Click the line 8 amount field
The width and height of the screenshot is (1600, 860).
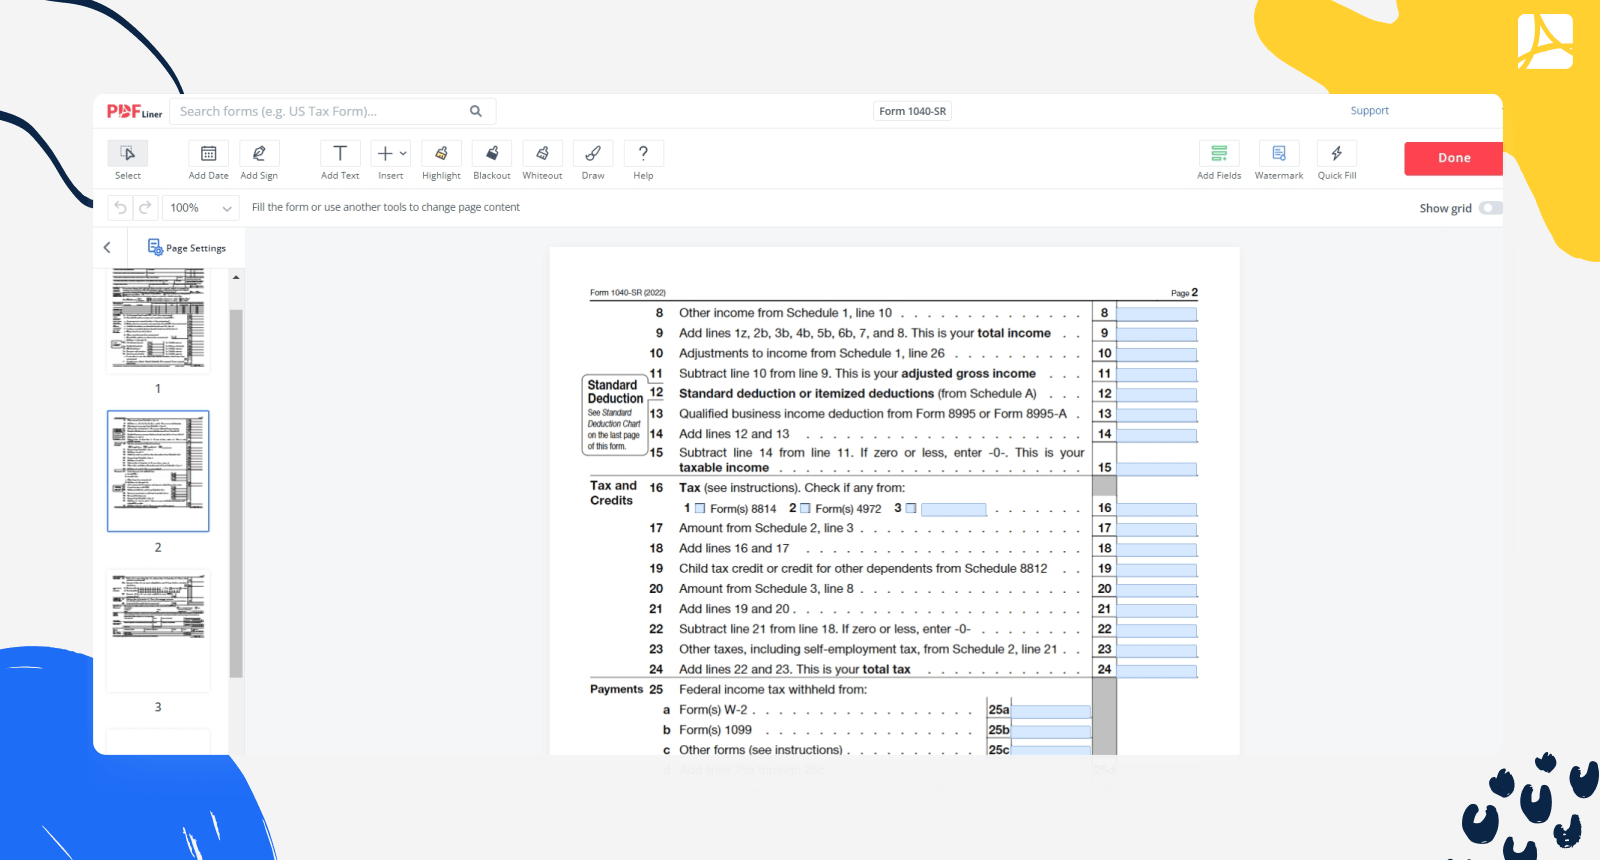pyautogui.click(x=1156, y=314)
